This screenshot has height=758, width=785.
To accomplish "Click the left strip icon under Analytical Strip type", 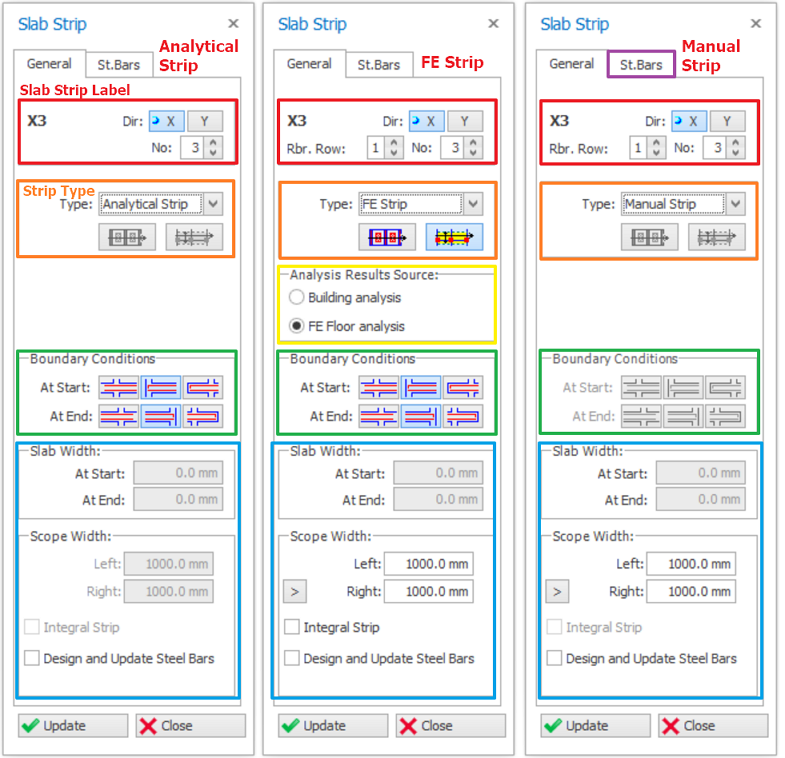I will (126, 237).
